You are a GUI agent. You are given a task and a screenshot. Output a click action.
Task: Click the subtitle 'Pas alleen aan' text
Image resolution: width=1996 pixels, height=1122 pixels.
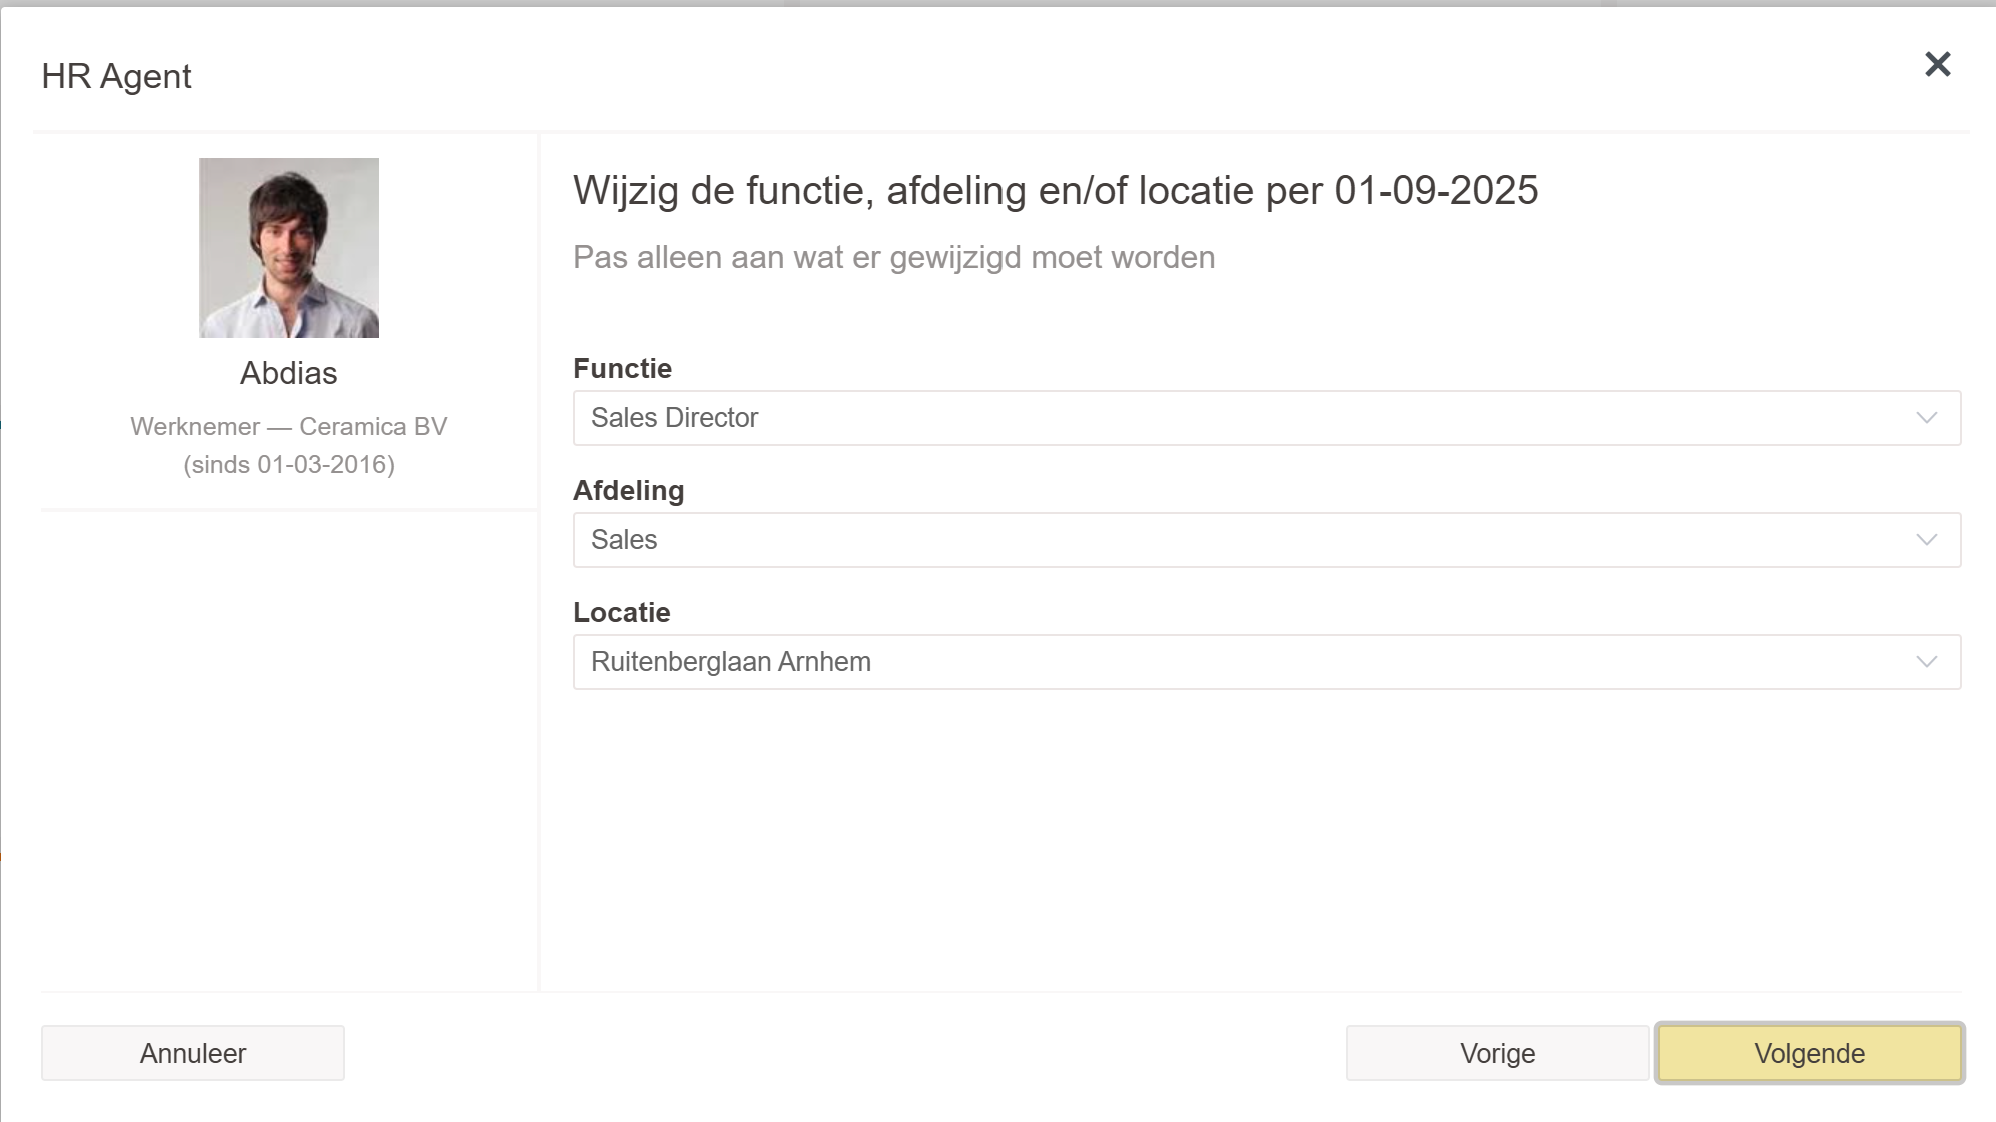point(893,257)
